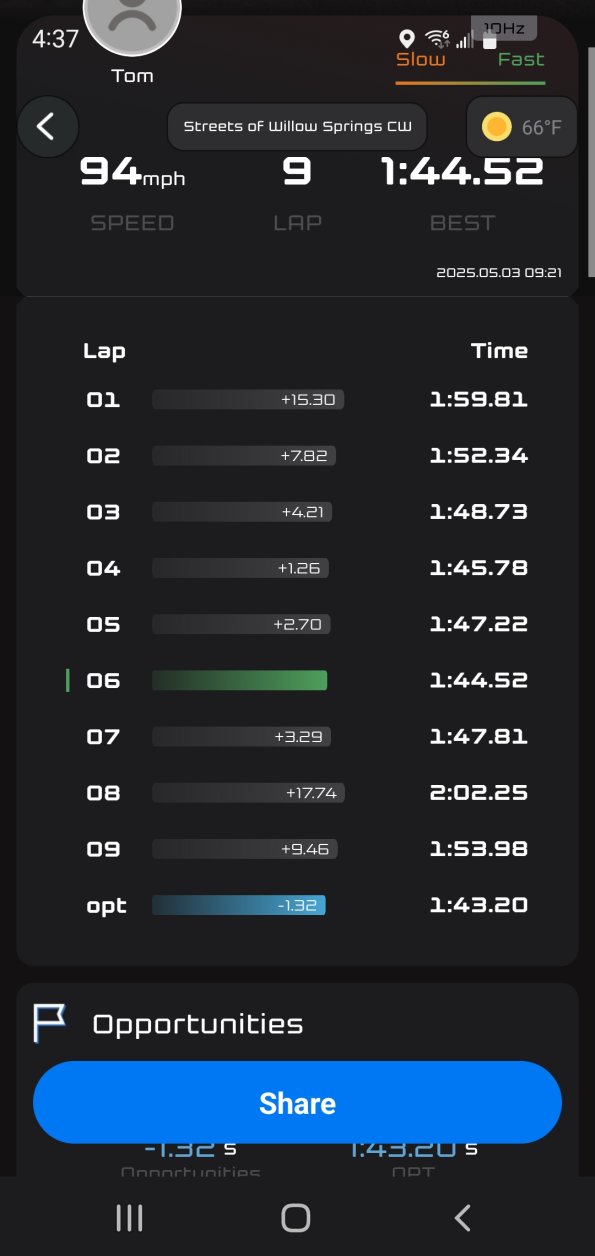Open lap 08 time 2:02.25

(478, 793)
